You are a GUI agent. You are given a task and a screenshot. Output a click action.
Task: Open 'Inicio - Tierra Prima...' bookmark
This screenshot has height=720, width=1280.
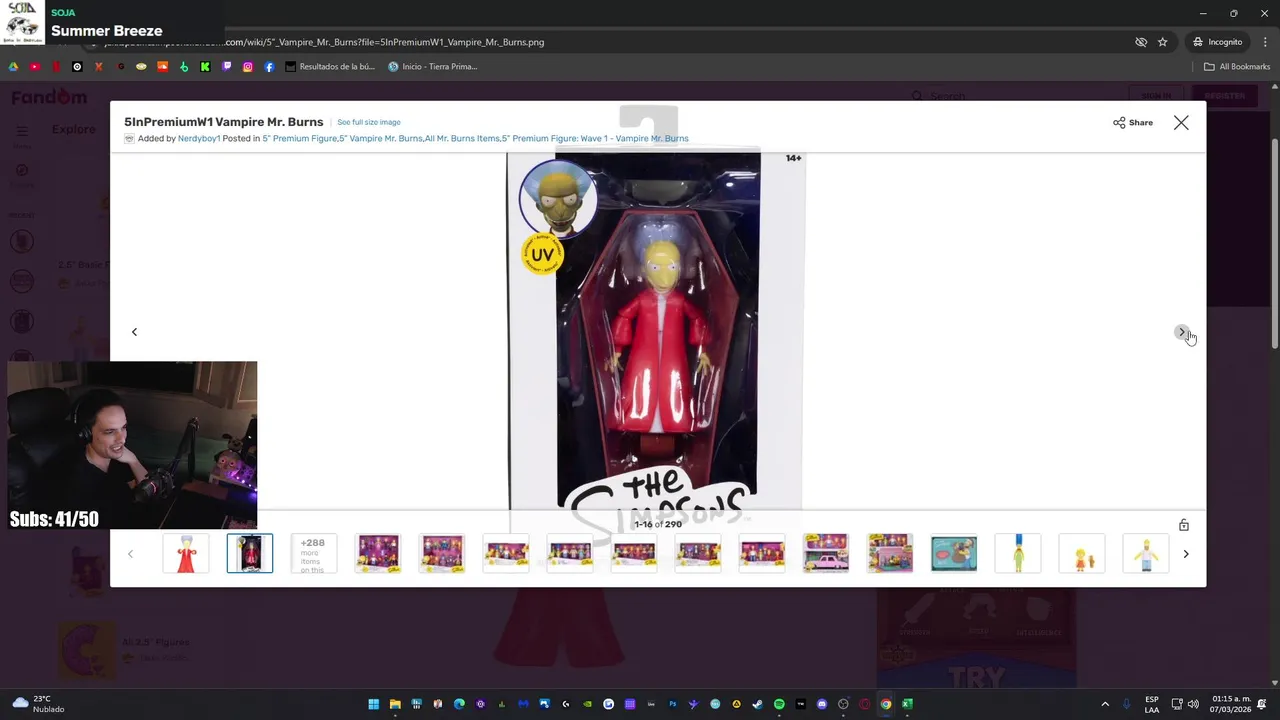(x=433, y=67)
